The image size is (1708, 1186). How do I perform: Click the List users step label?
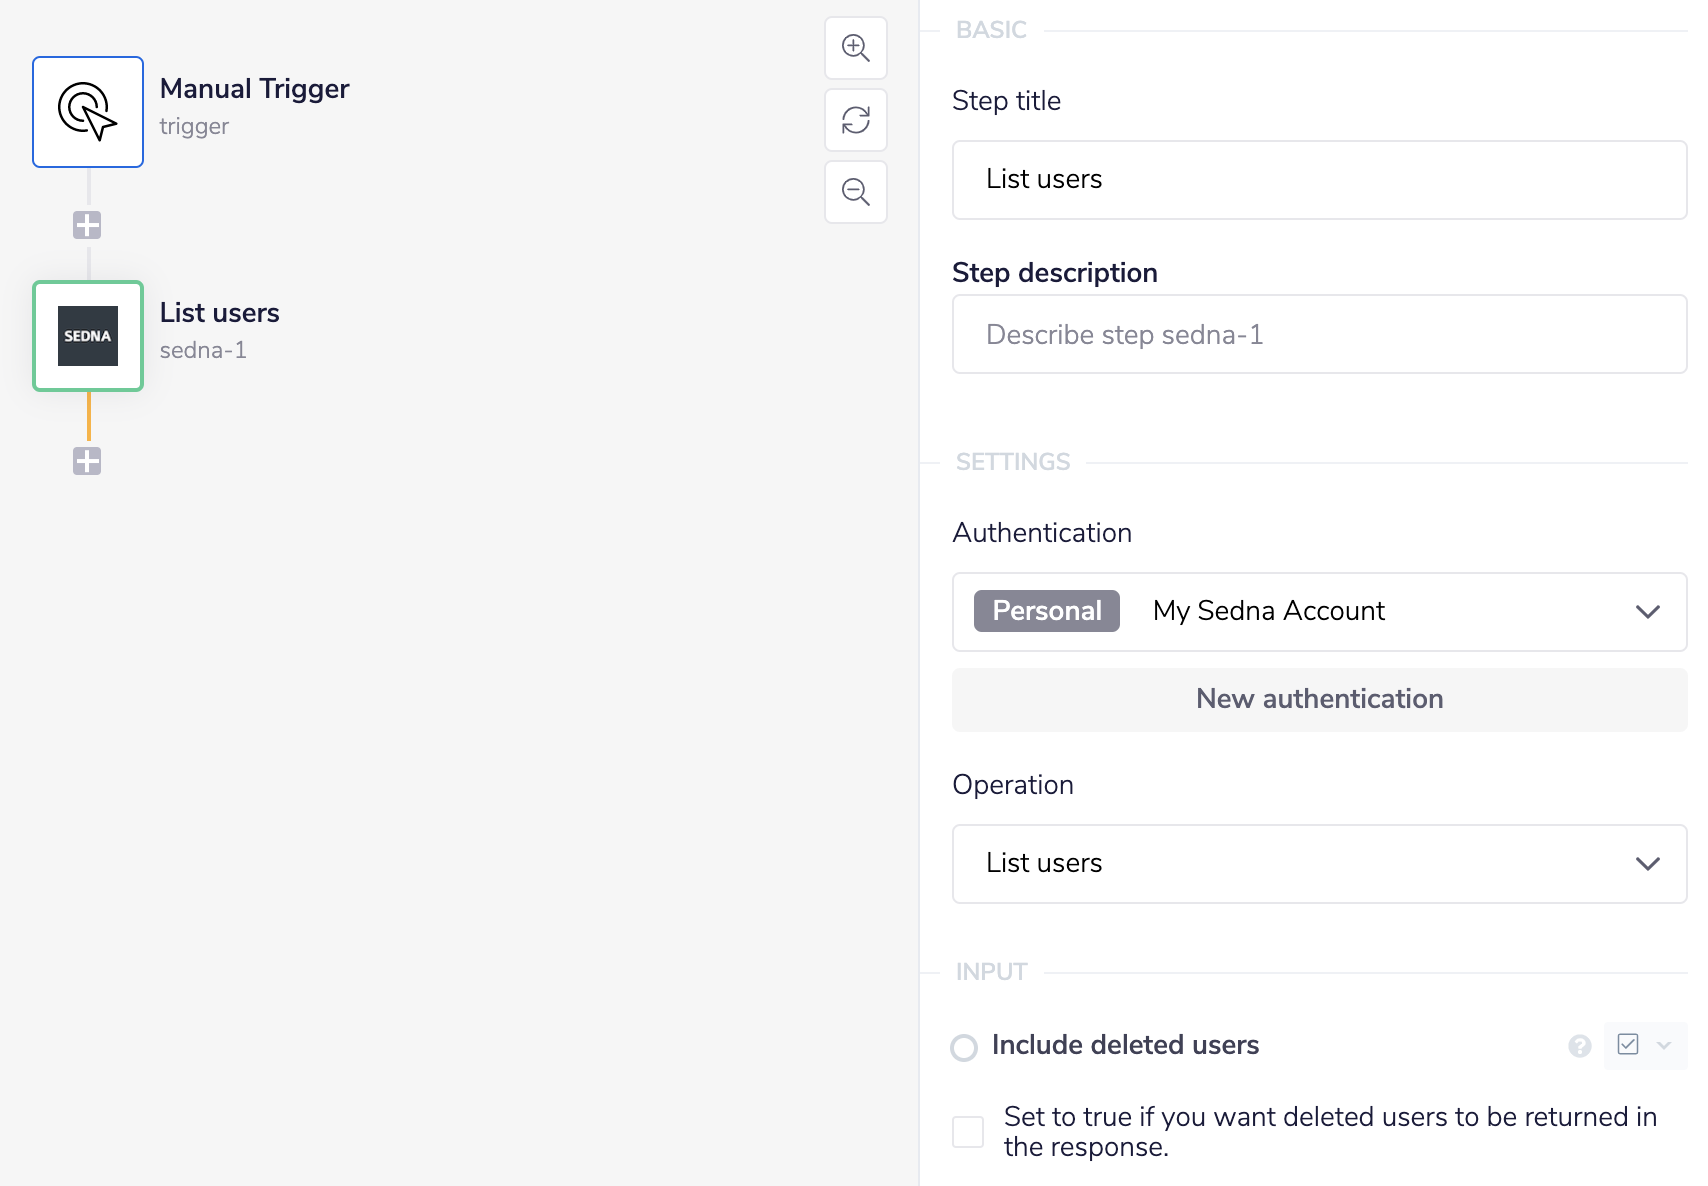[220, 313]
